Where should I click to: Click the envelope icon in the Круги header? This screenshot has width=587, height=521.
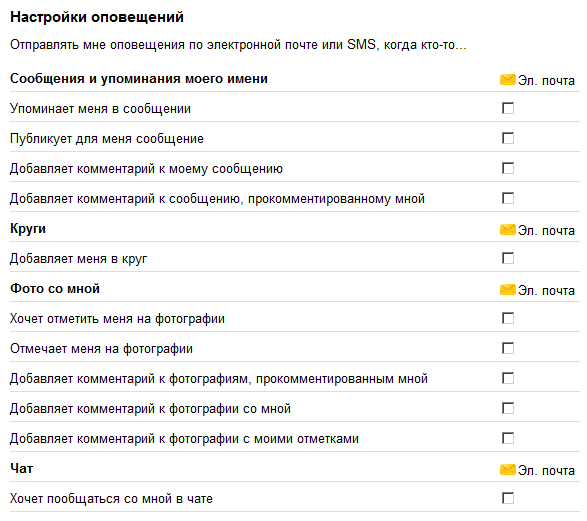click(508, 230)
